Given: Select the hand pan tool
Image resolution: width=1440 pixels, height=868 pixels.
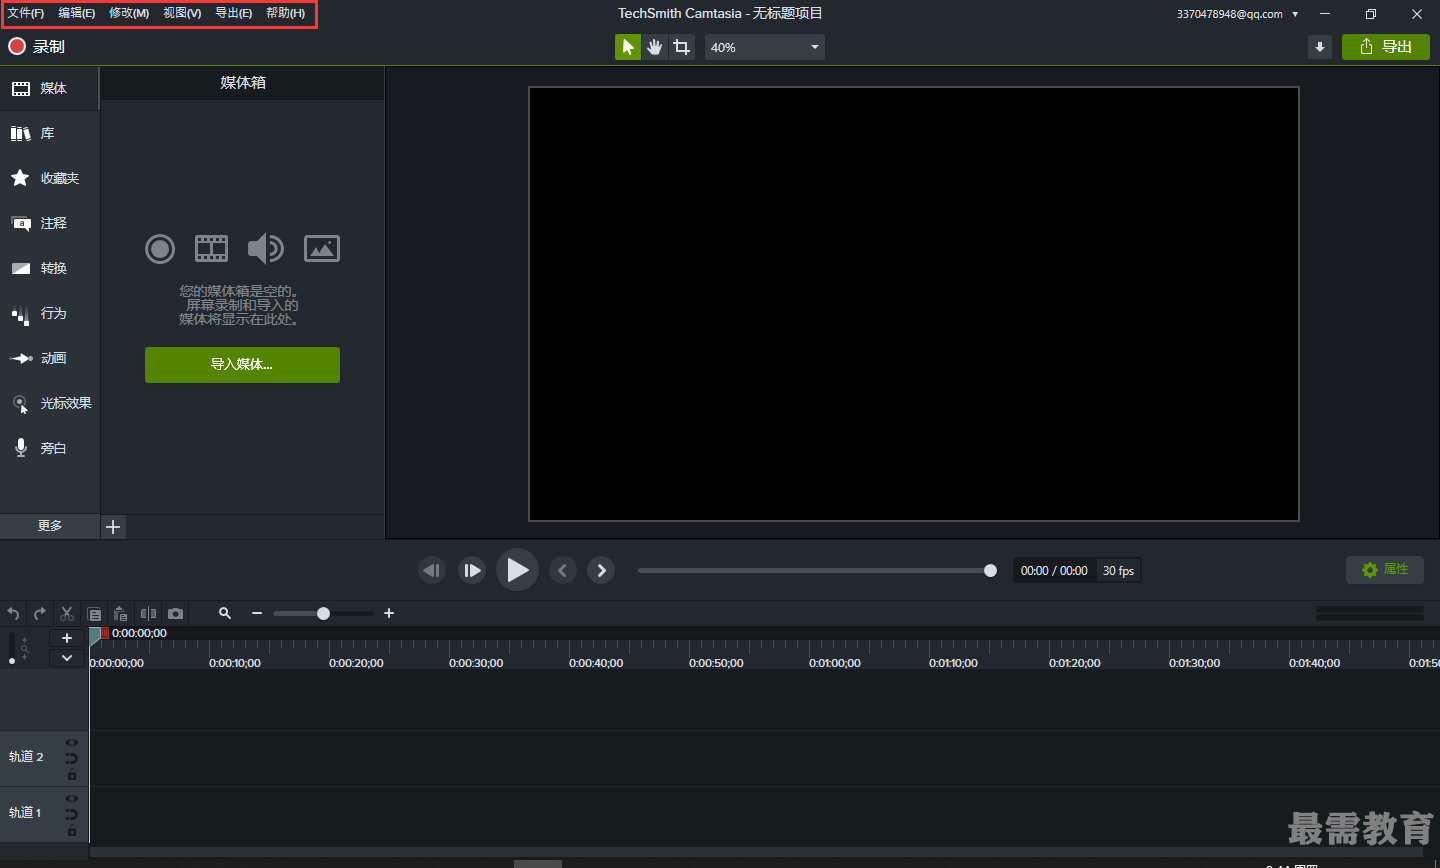Looking at the screenshot, I should 655,47.
